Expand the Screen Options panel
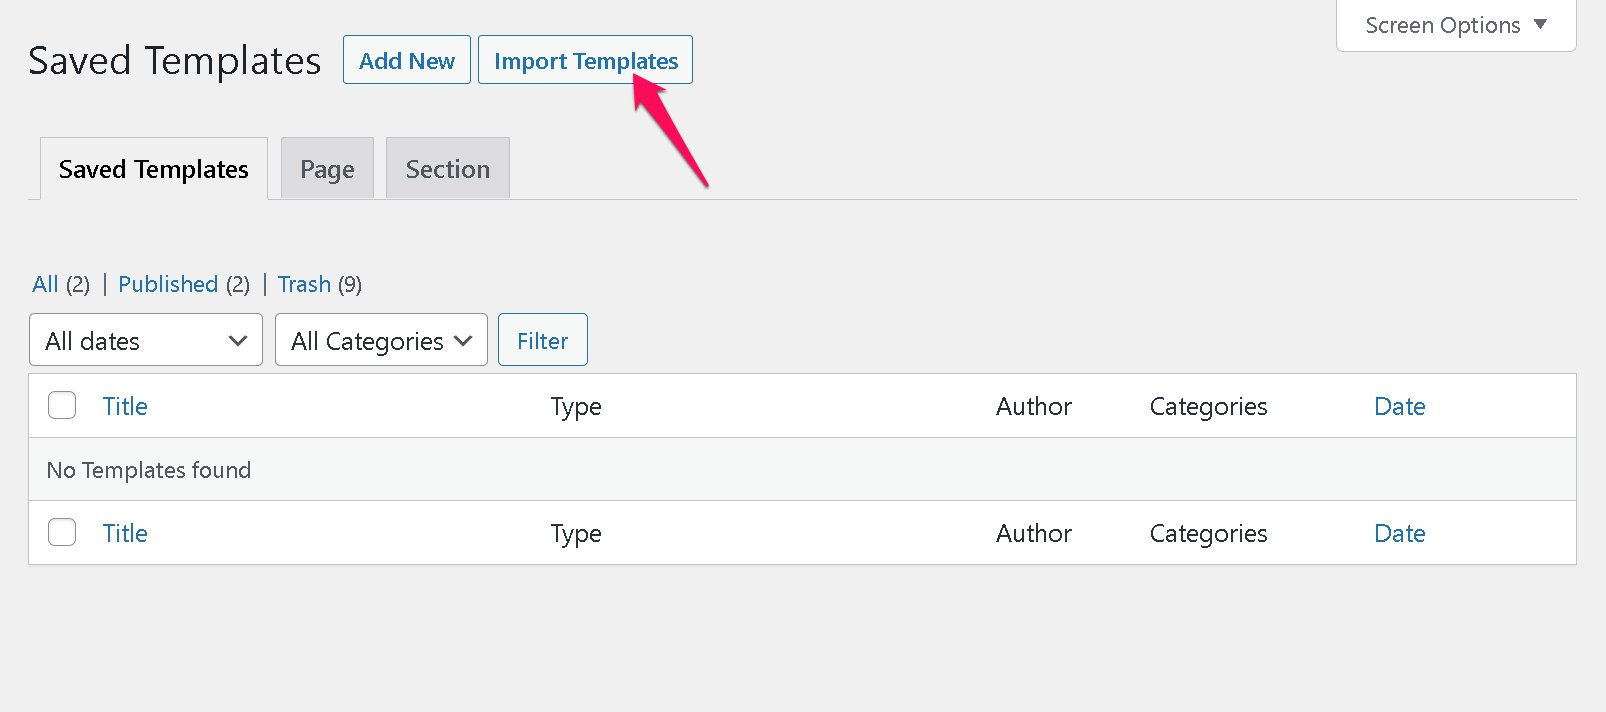This screenshot has height=712, width=1606. [x=1456, y=25]
